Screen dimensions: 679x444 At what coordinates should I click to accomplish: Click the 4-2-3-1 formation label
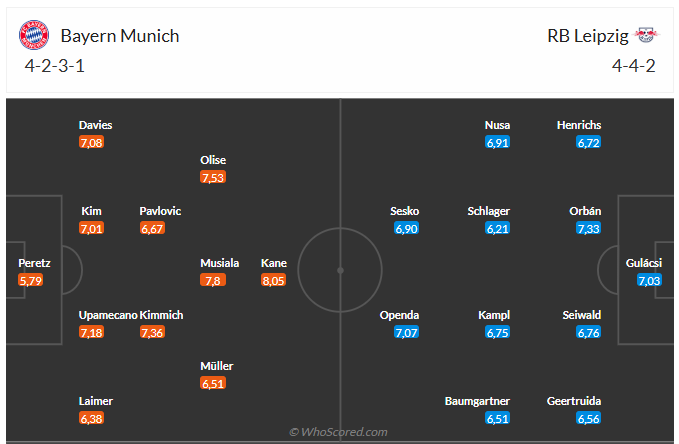click(55, 66)
